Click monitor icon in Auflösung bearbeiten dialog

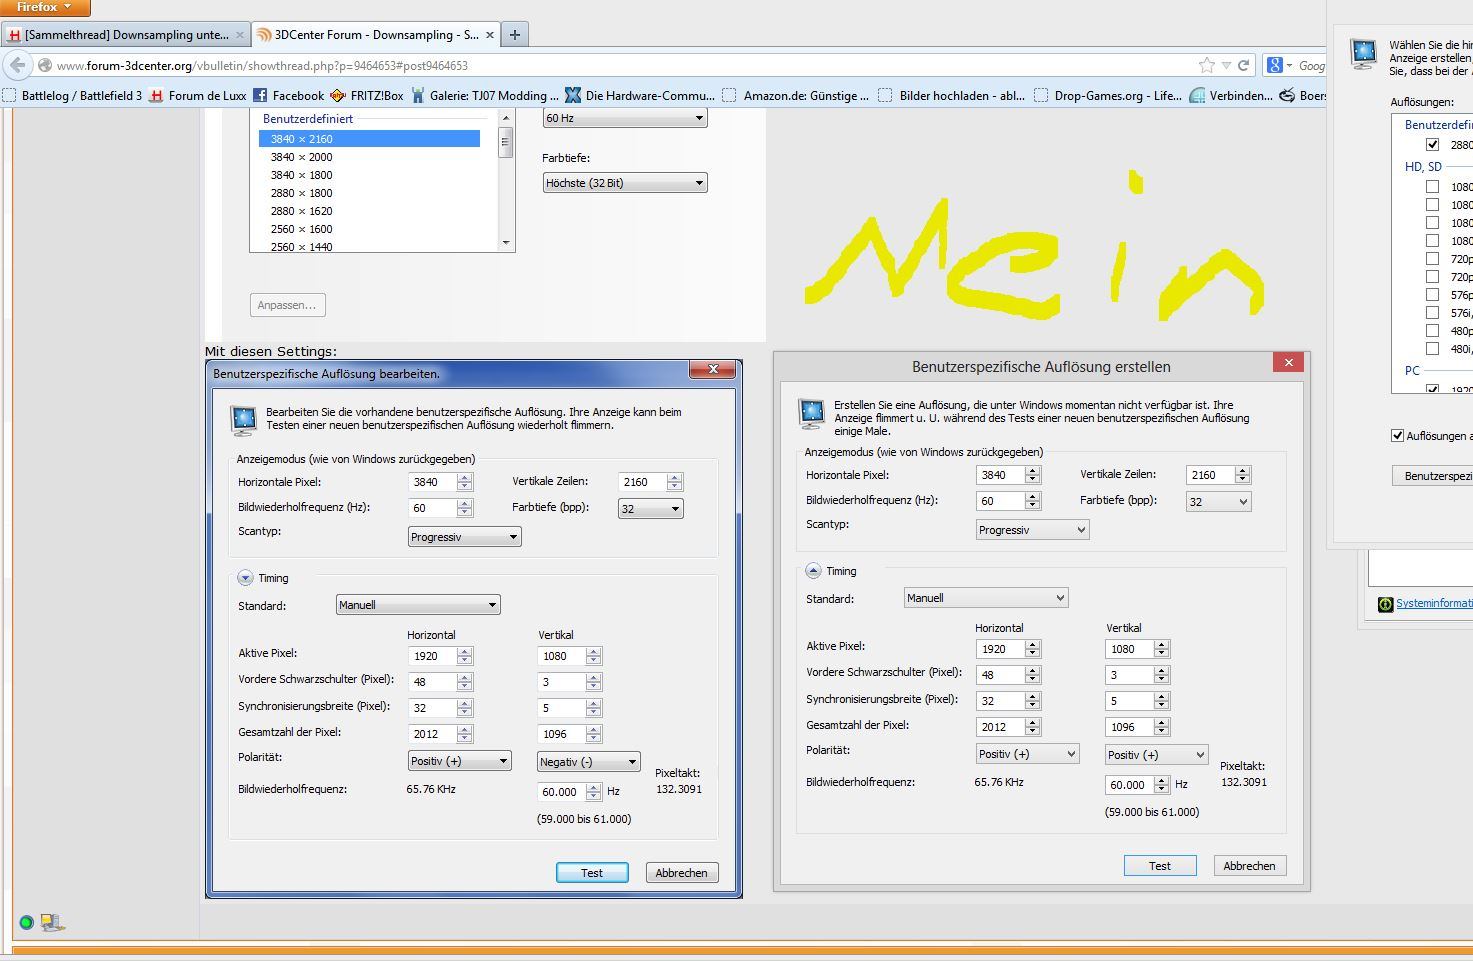coord(244,420)
